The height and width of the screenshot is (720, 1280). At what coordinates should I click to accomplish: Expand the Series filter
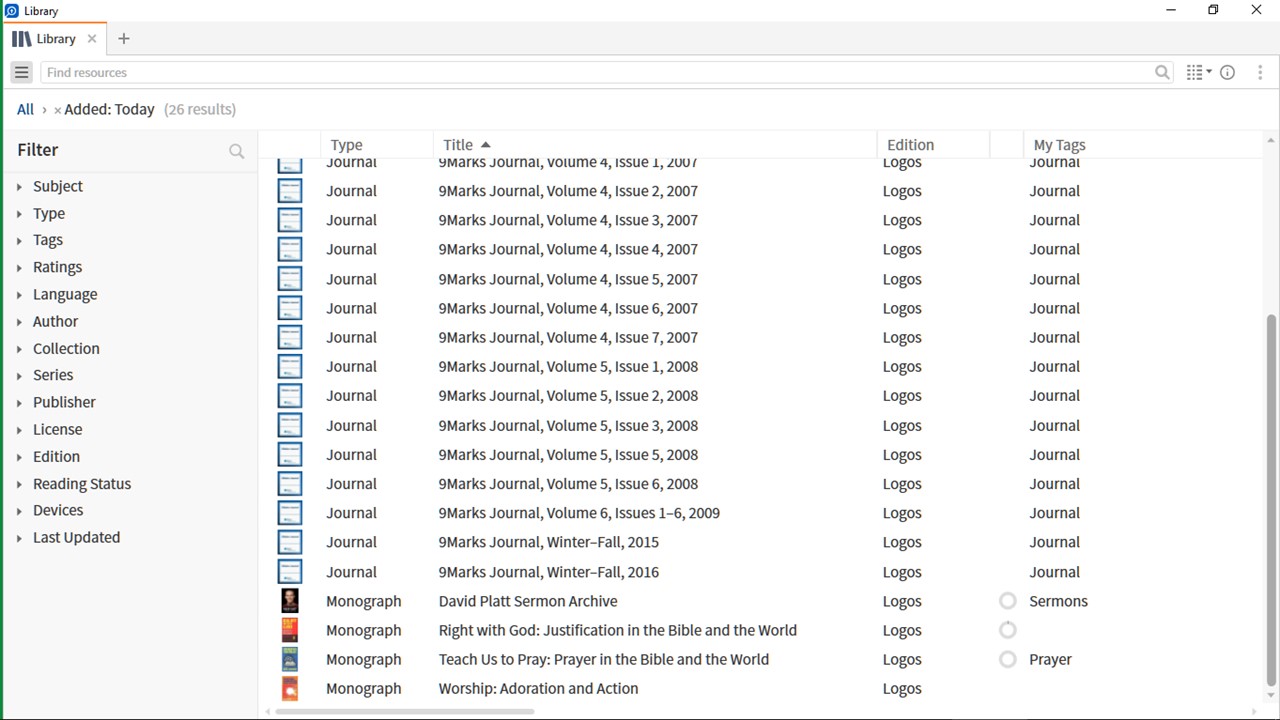tap(19, 376)
